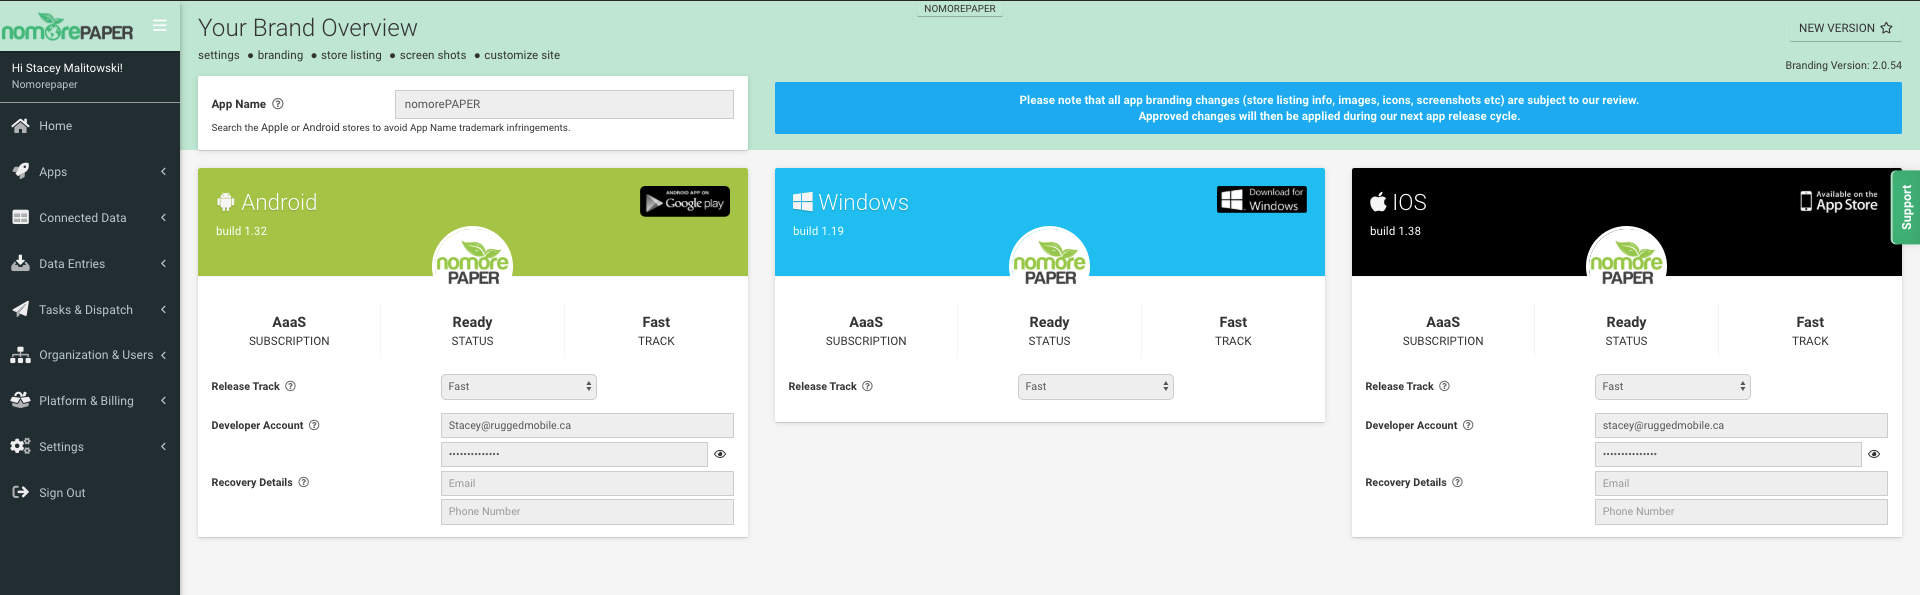Open the store listing section tab
The height and width of the screenshot is (595, 1920).
(x=351, y=55)
